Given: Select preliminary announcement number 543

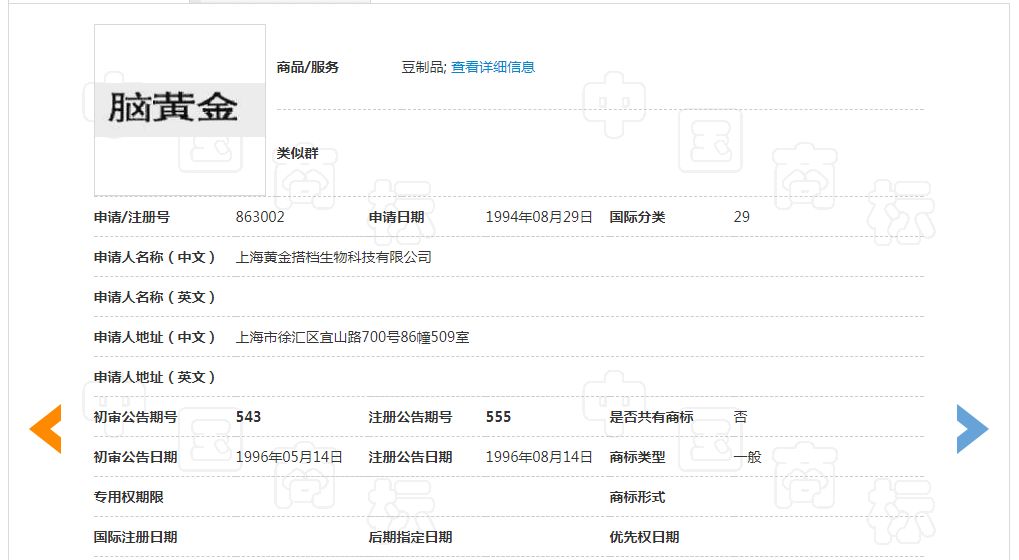Looking at the screenshot, I should 248,417.
